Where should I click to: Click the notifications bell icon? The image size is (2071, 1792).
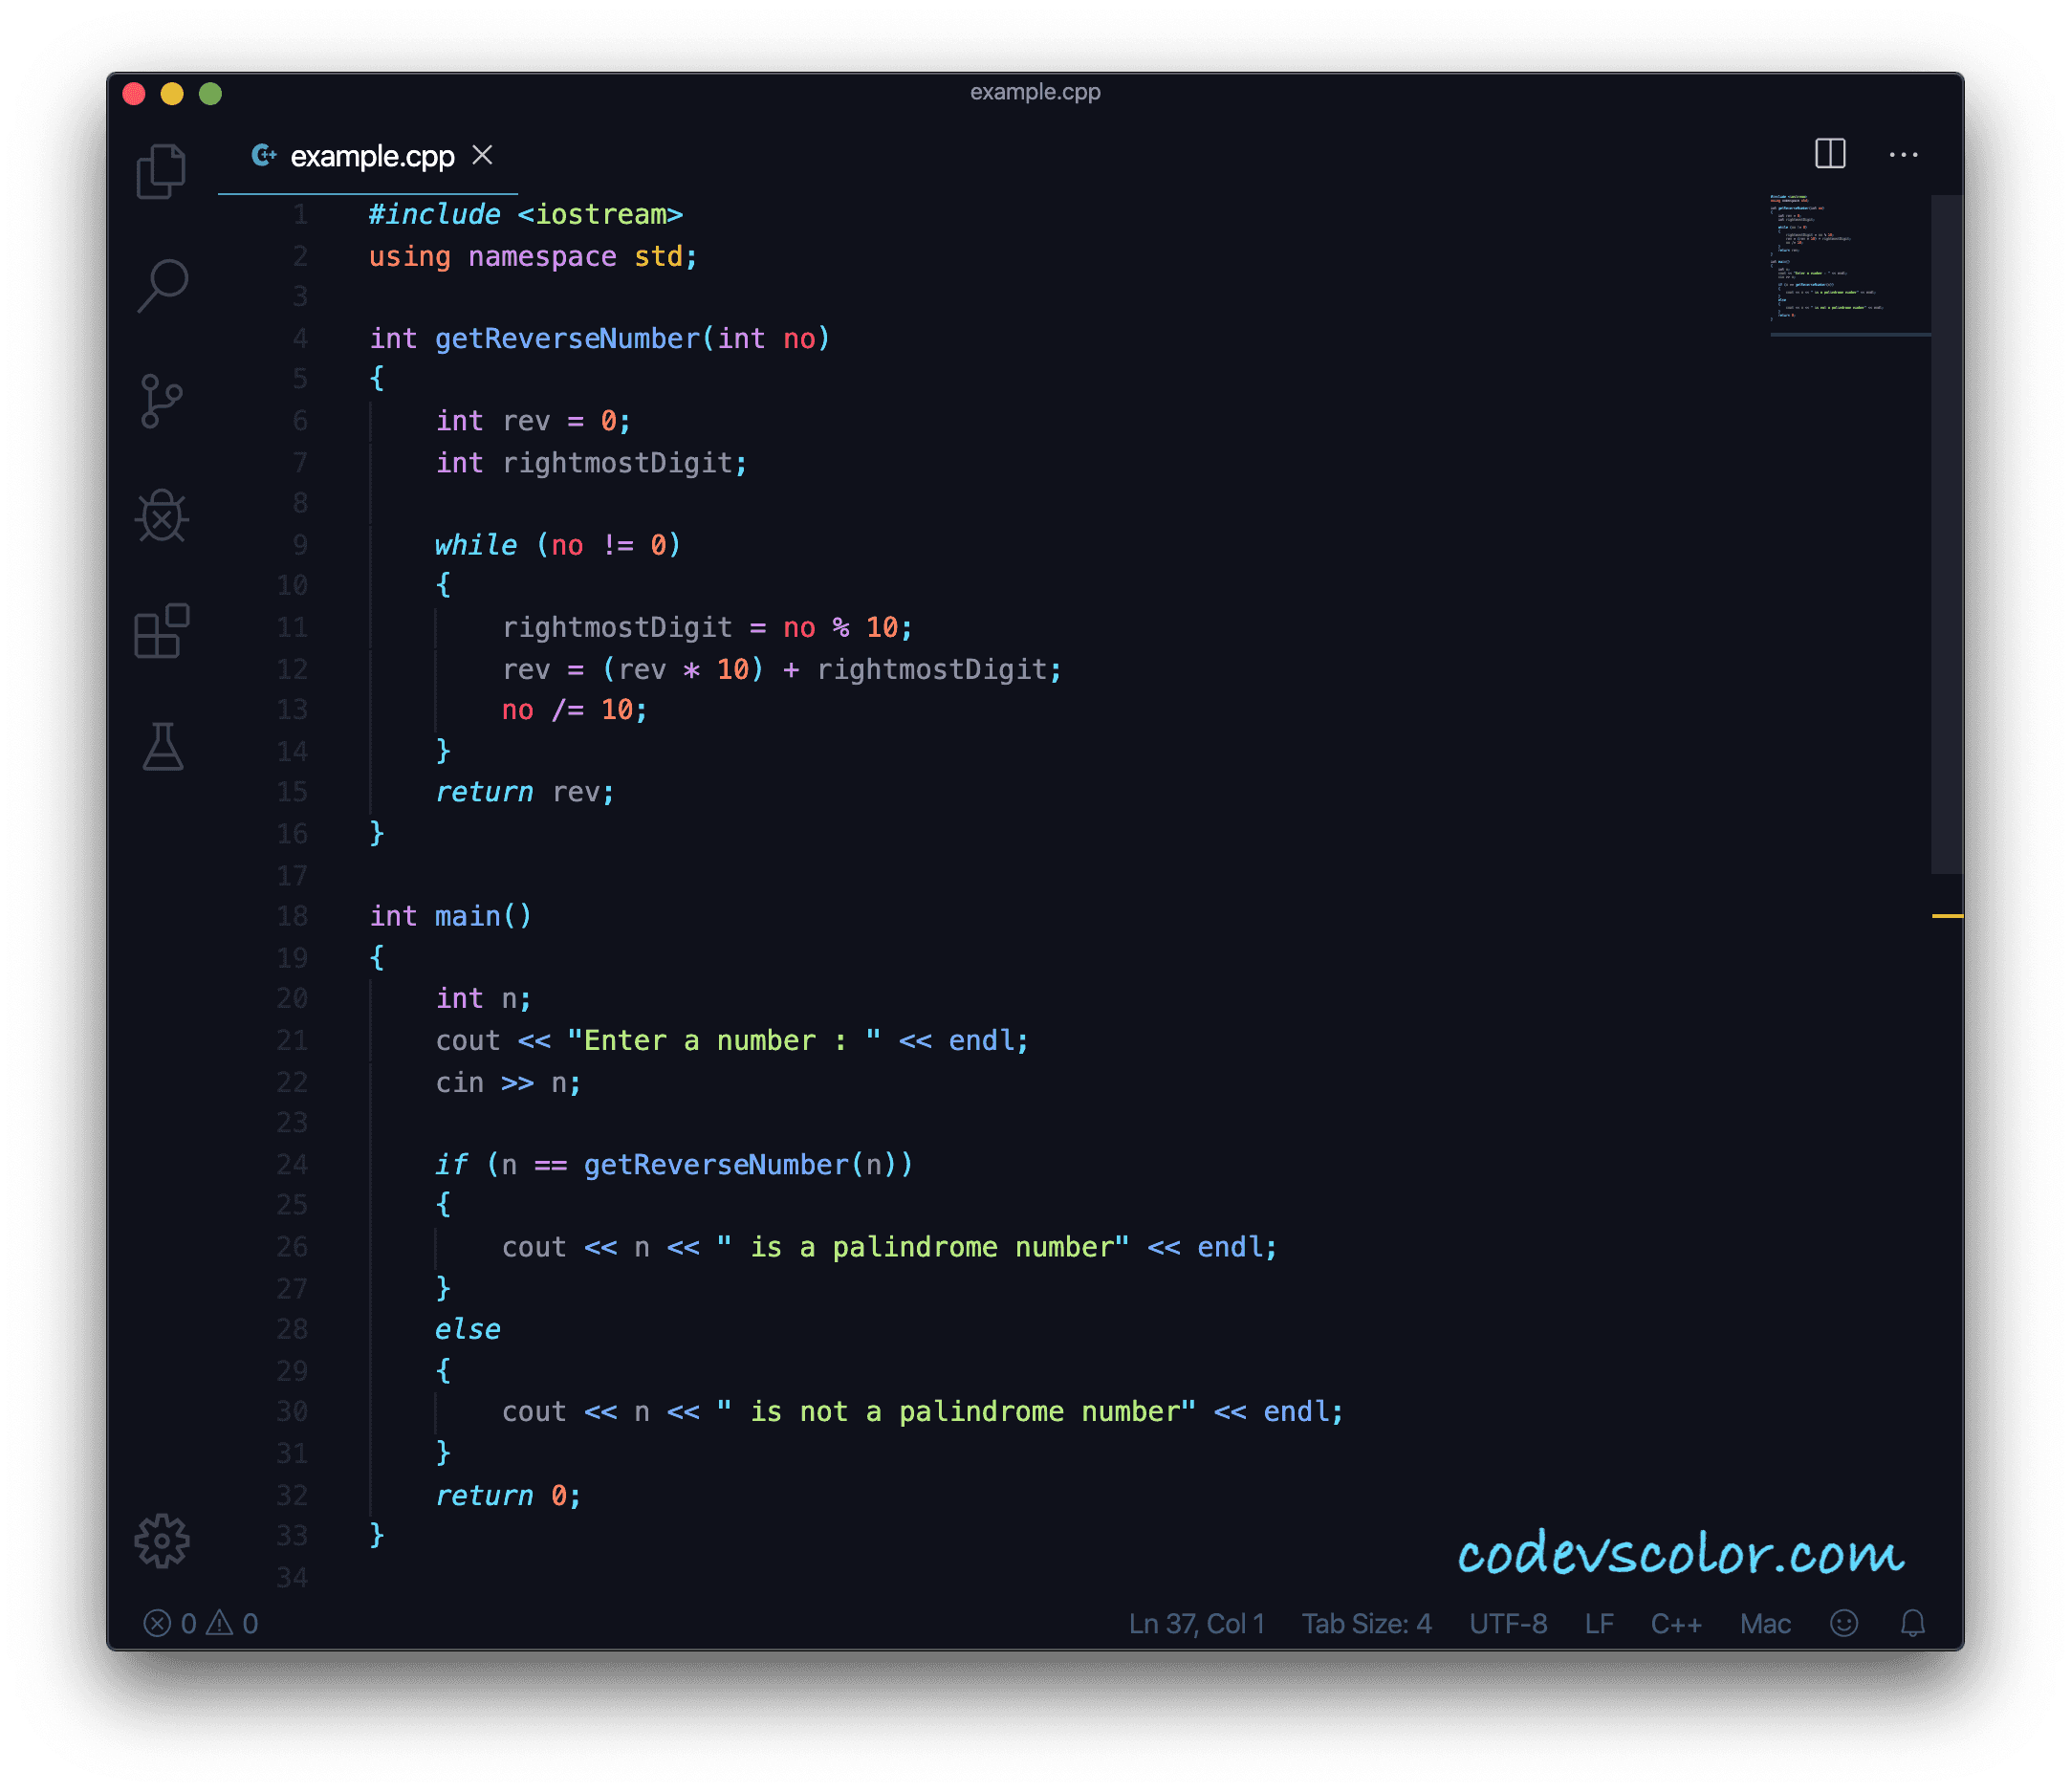(1912, 1623)
